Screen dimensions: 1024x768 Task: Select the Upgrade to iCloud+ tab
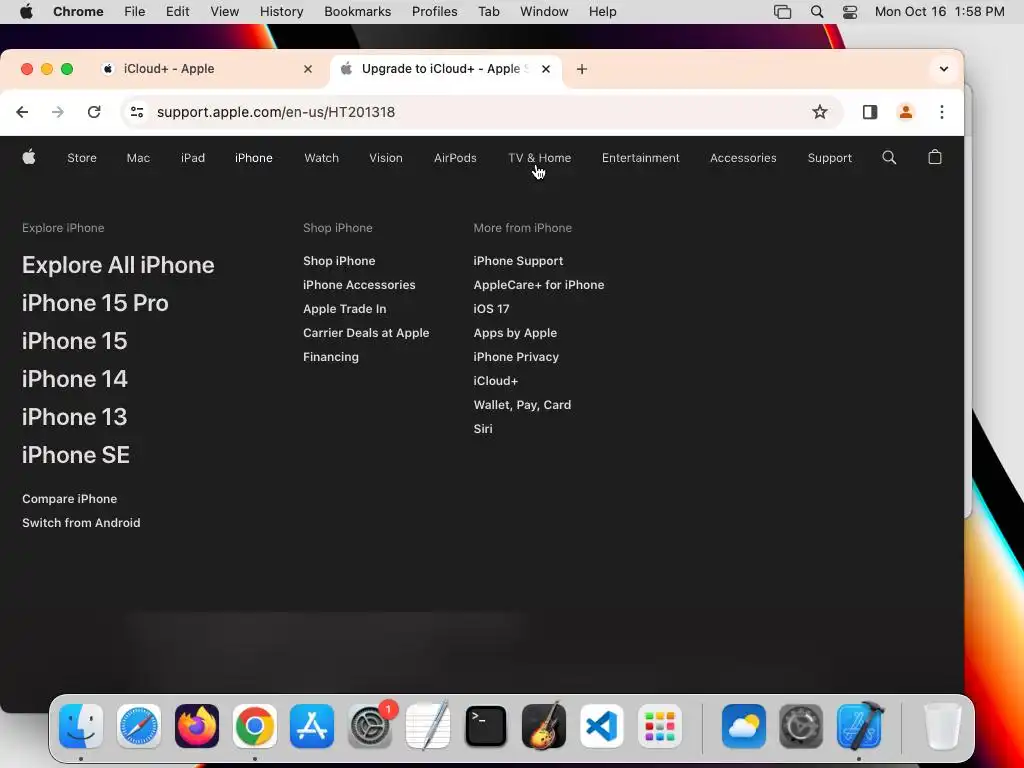[x=446, y=69]
